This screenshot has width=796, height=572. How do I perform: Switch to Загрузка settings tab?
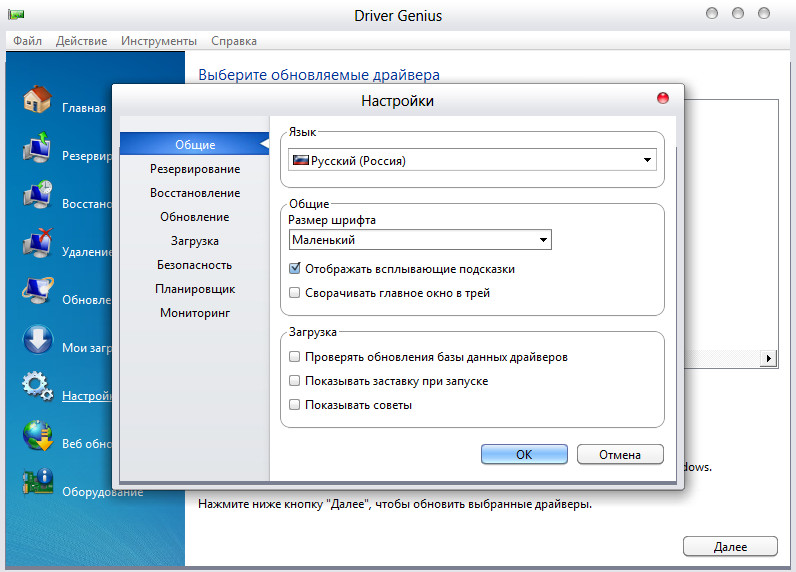click(195, 241)
